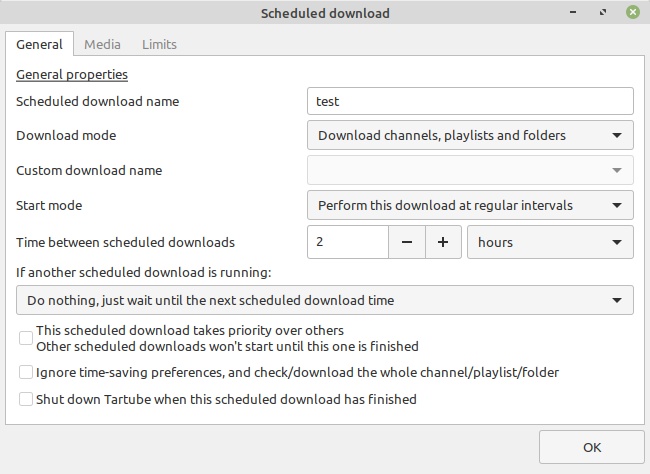Screen dimensions: 650x474
Task: Enable priority over other scheduled downloads
Action: click(x=26, y=338)
